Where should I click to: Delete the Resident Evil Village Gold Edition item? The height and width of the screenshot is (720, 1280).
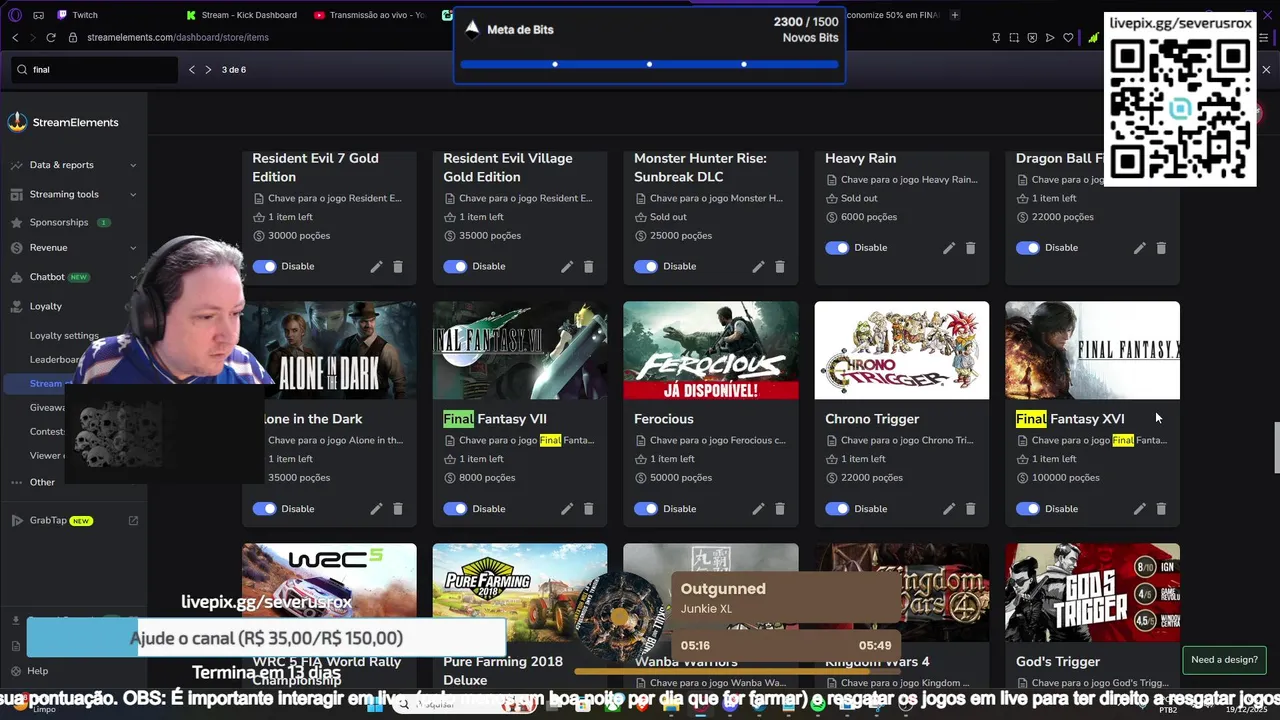pyautogui.click(x=589, y=267)
